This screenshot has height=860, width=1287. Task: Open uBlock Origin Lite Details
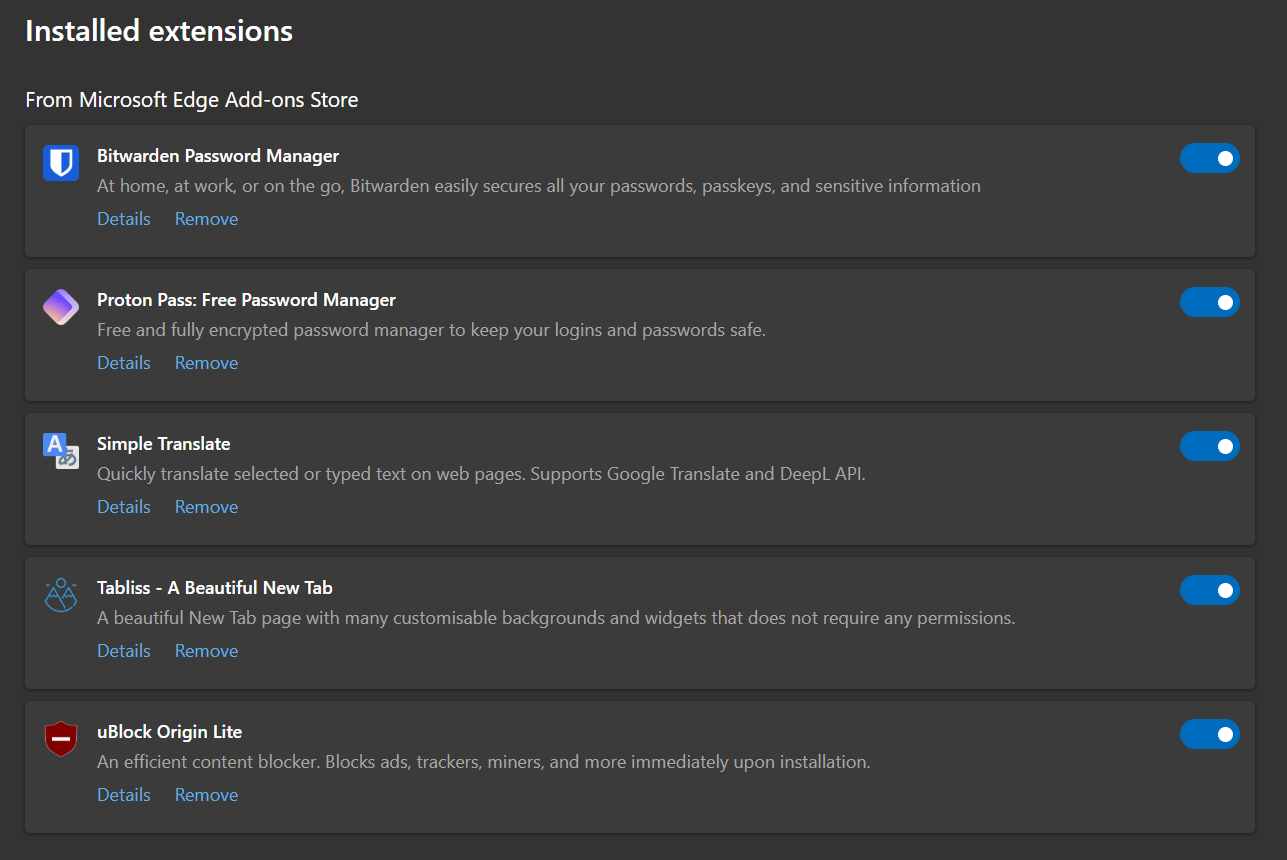click(x=124, y=795)
